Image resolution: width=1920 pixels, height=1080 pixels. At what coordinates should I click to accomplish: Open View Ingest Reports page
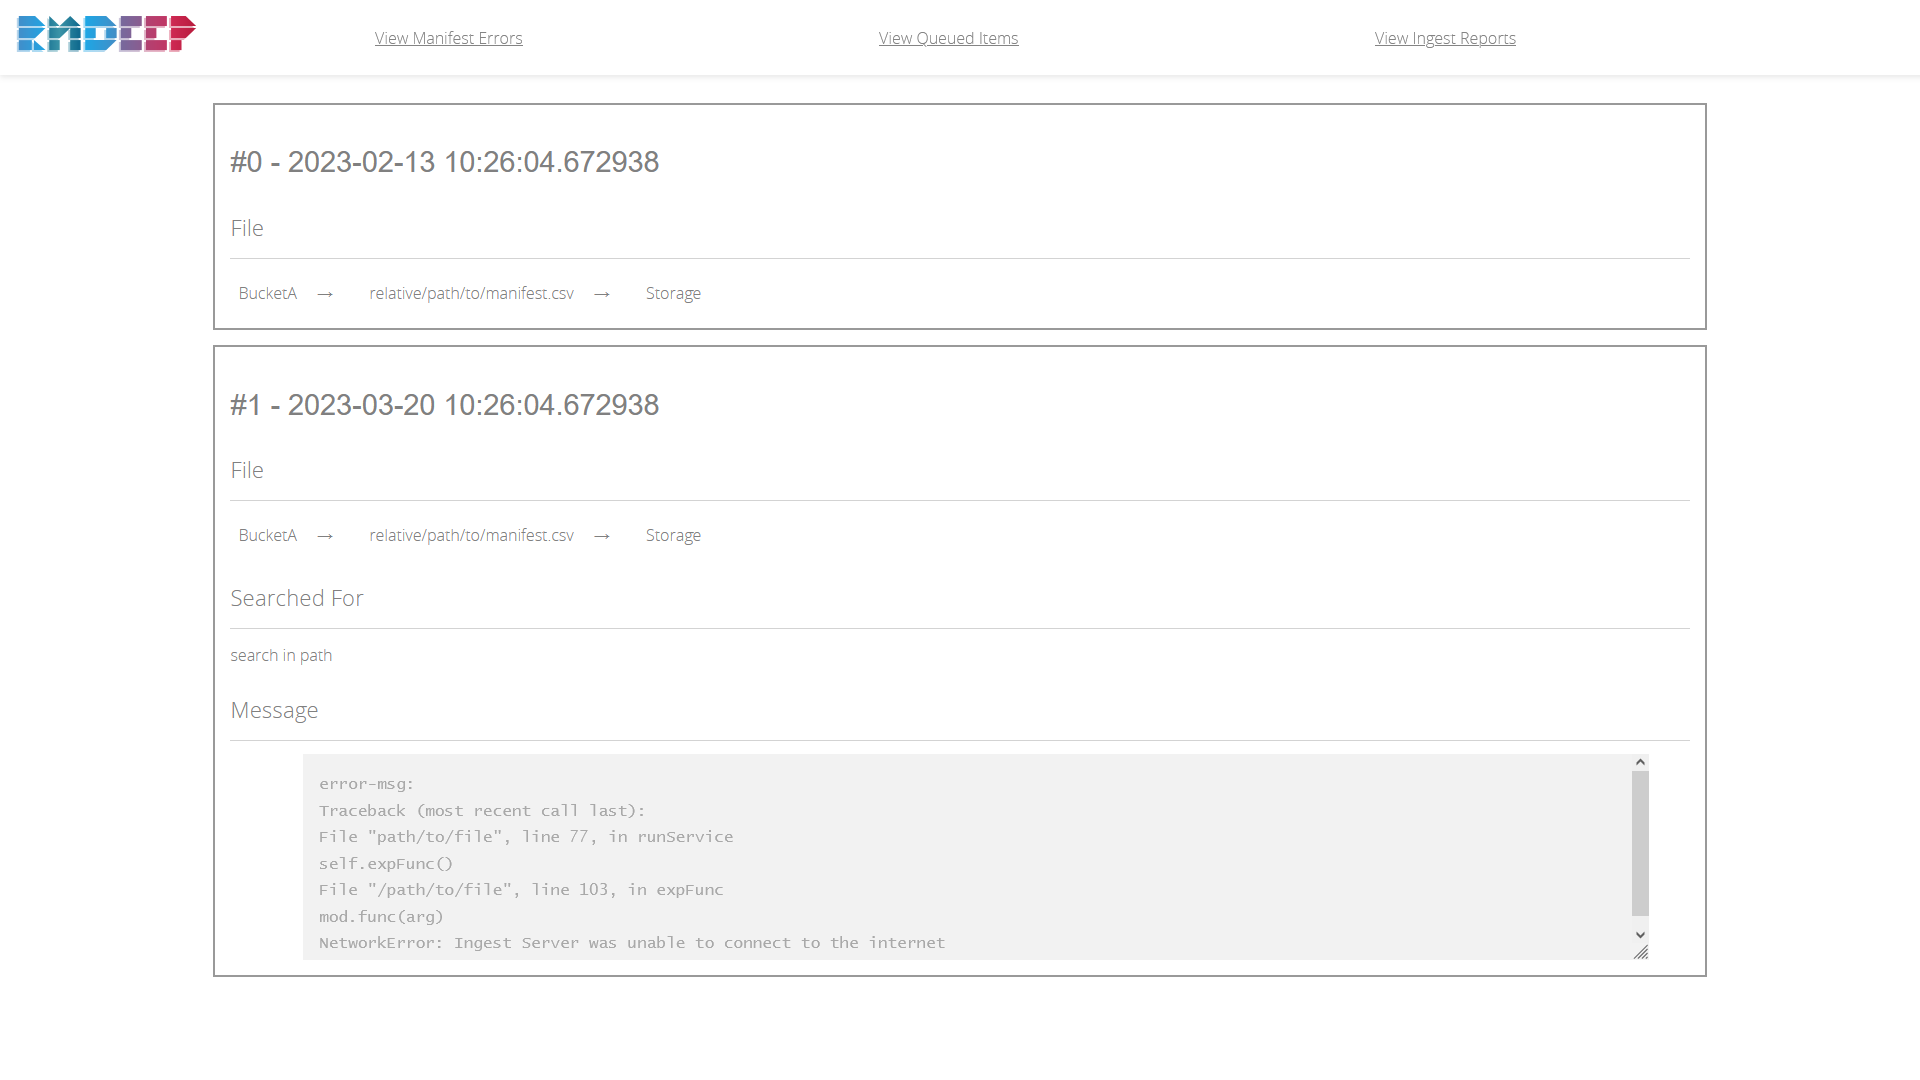pyautogui.click(x=1445, y=38)
